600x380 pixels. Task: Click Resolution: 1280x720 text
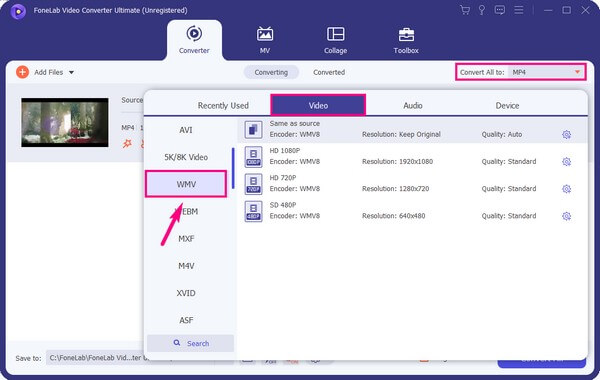click(x=395, y=189)
